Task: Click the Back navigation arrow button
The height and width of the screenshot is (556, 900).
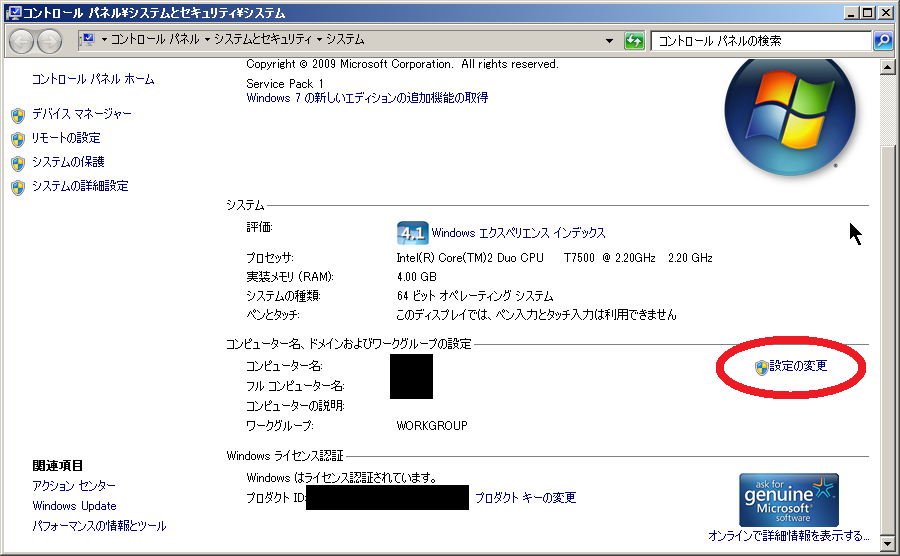Action: point(21,41)
